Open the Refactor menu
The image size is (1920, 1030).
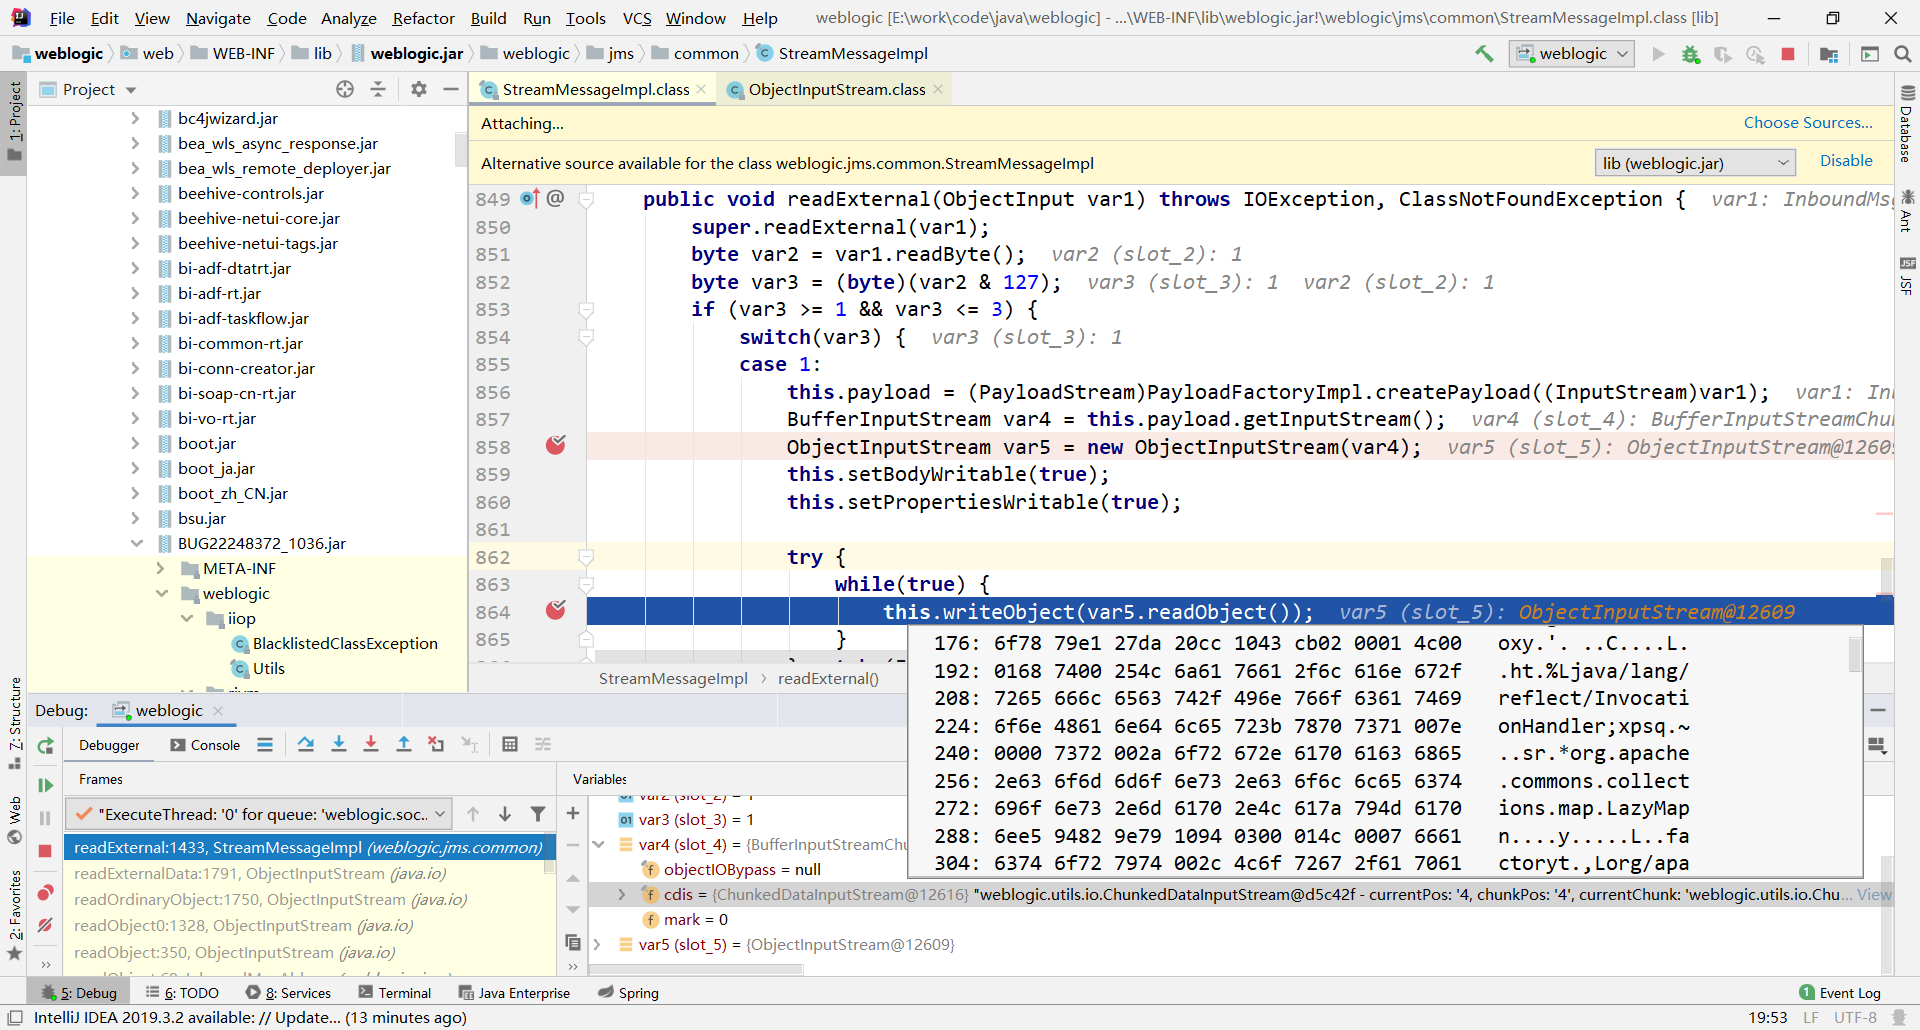coord(423,18)
